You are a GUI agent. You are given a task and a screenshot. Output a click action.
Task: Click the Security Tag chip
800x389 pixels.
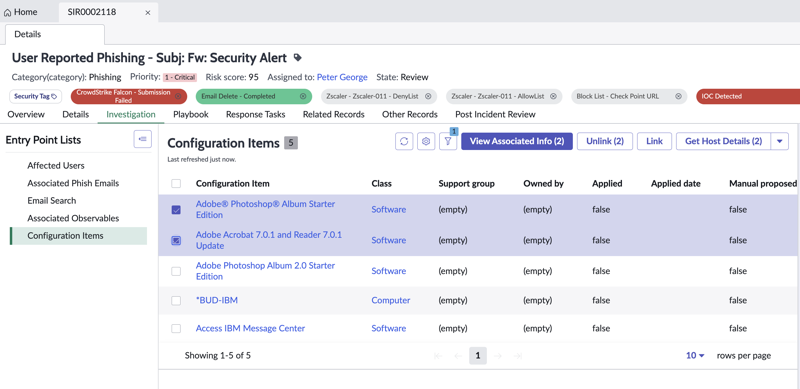(36, 96)
